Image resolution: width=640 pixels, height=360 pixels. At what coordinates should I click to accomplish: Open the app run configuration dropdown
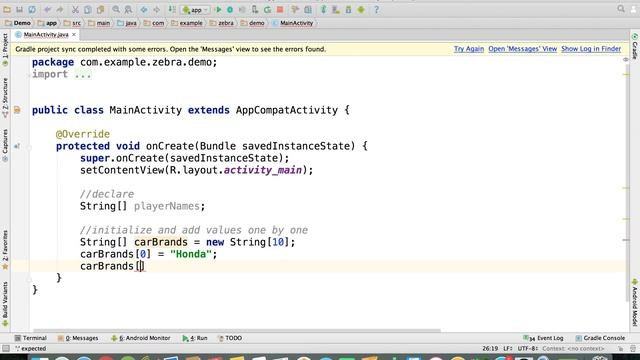tap(196, 10)
